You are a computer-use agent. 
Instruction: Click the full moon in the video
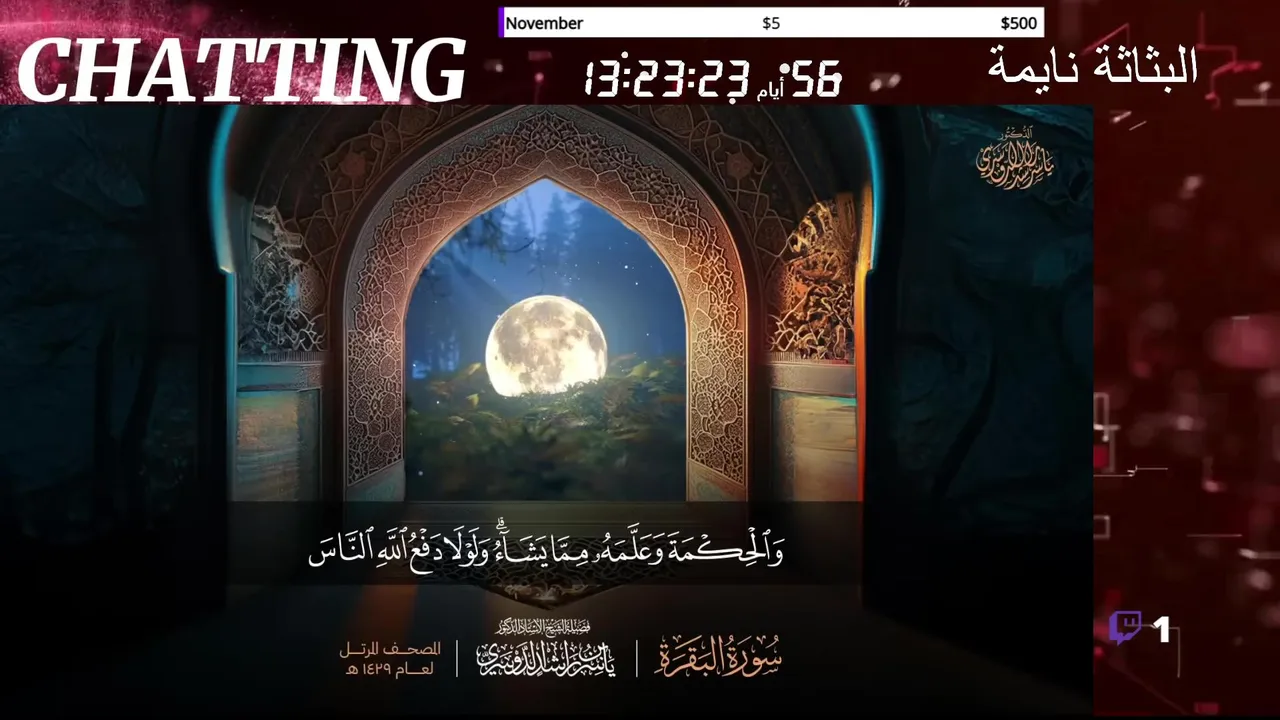click(x=546, y=346)
